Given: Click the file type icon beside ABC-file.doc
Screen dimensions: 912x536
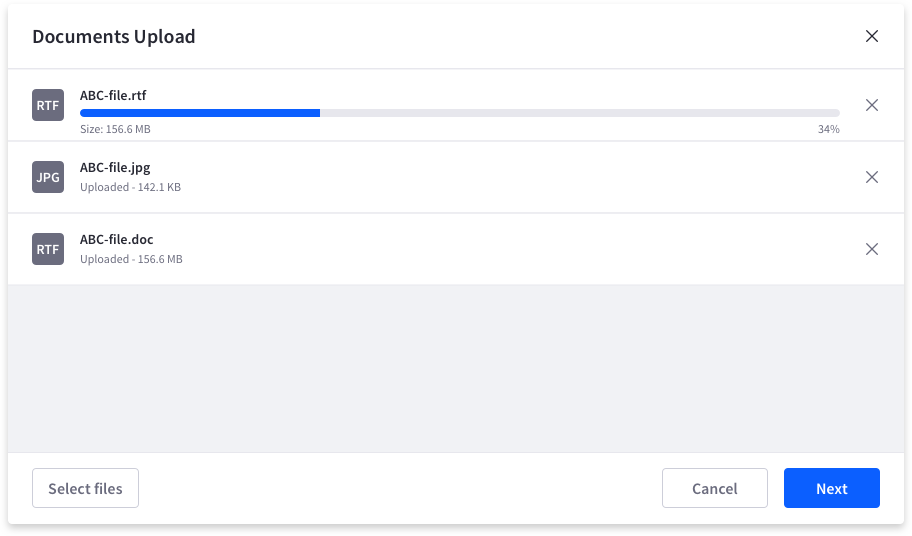Looking at the screenshot, I should [48, 249].
